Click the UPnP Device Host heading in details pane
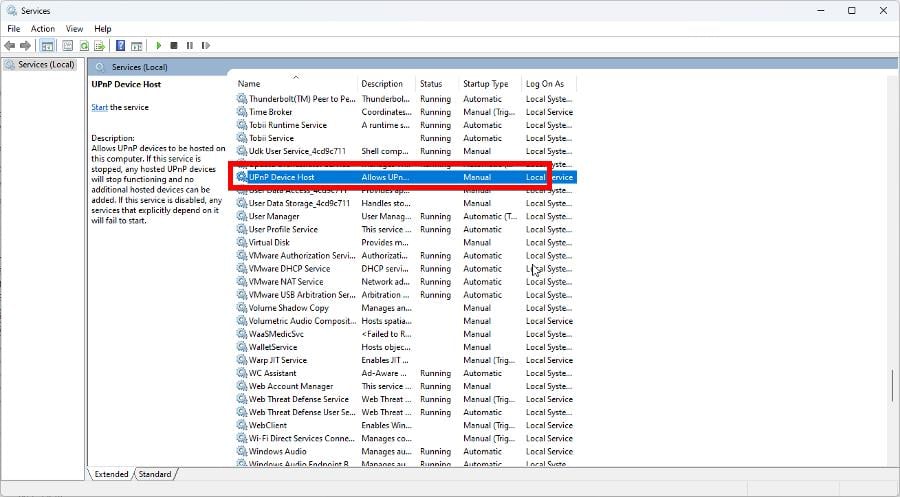The height and width of the screenshot is (497, 900). (x=126, y=84)
